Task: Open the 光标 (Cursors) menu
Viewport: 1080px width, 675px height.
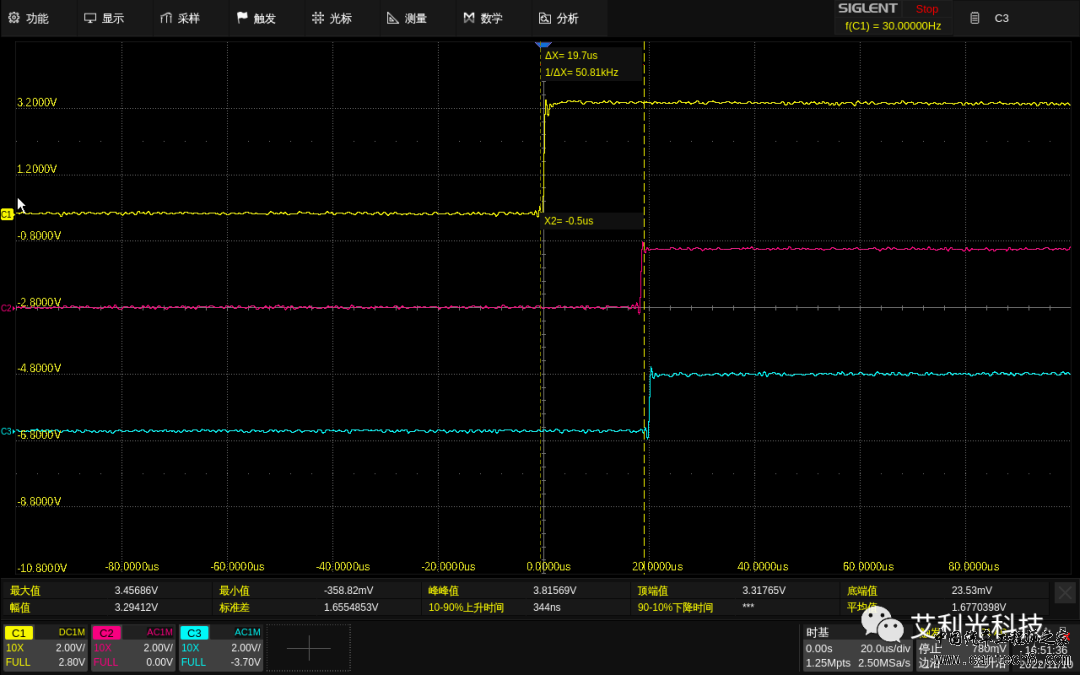Action: tap(331, 18)
